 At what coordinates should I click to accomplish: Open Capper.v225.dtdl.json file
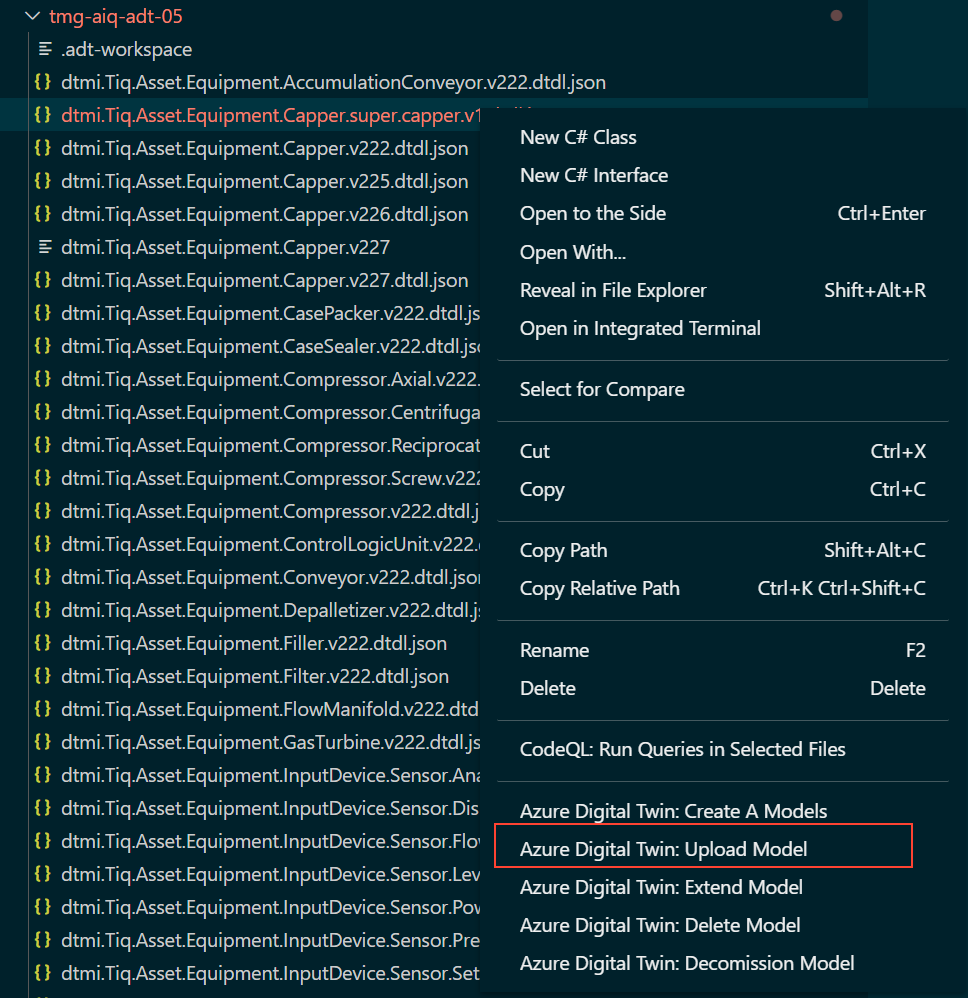[x=265, y=182]
